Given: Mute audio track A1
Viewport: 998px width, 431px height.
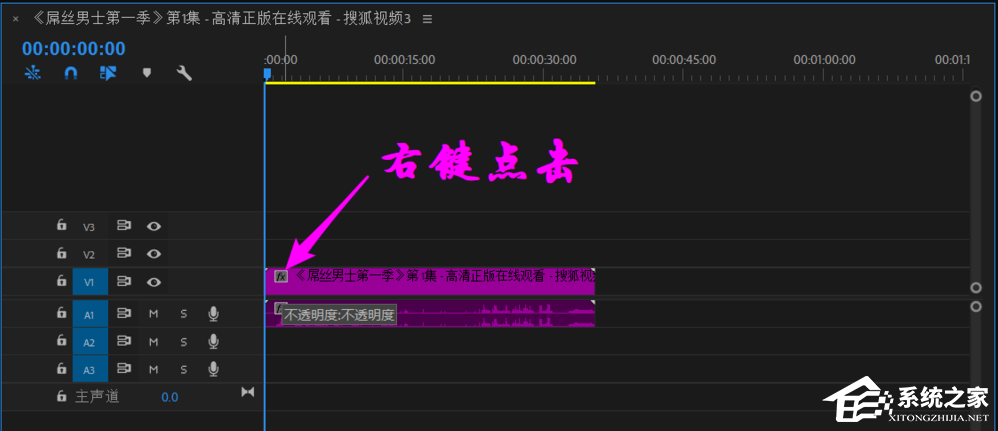Looking at the screenshot, I should click(x=154, y=314).
